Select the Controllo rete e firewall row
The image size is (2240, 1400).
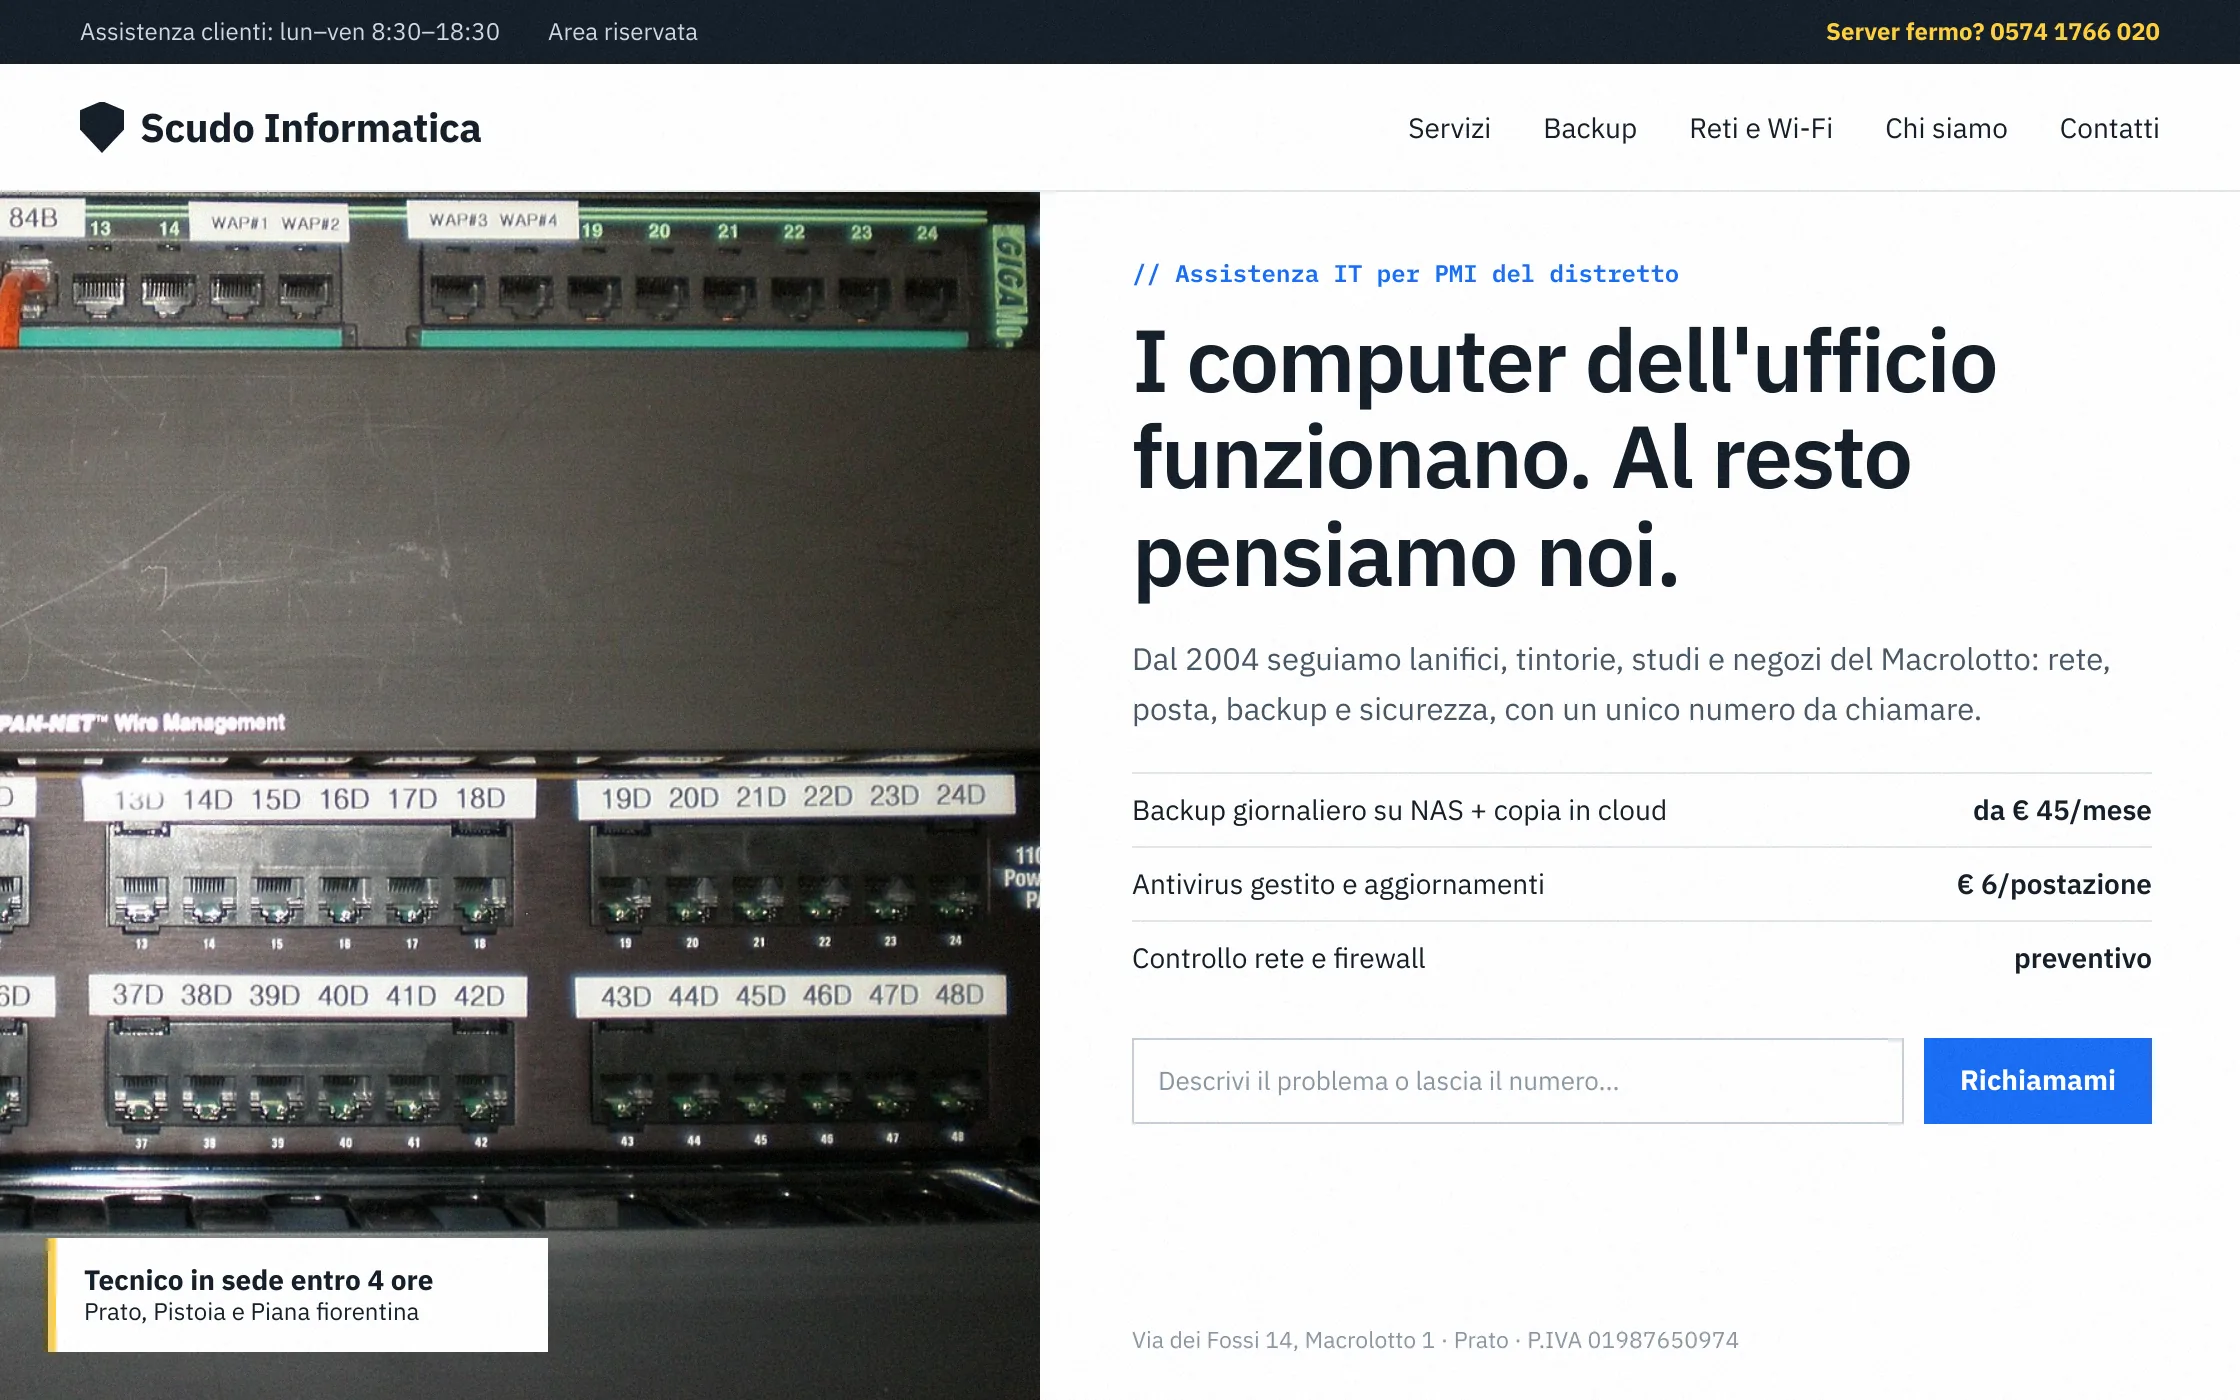coord(1642,958)
